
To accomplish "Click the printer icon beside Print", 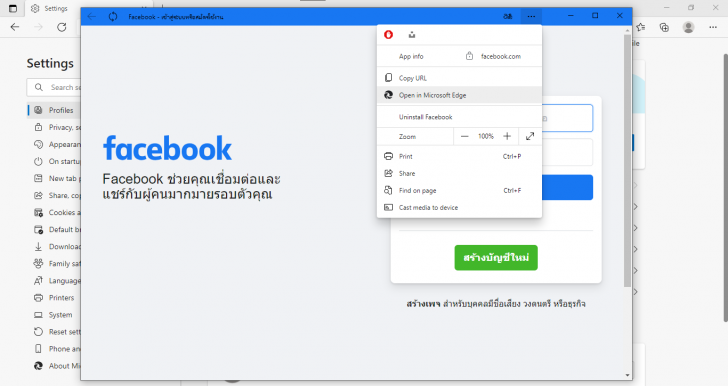I will 389,156.
